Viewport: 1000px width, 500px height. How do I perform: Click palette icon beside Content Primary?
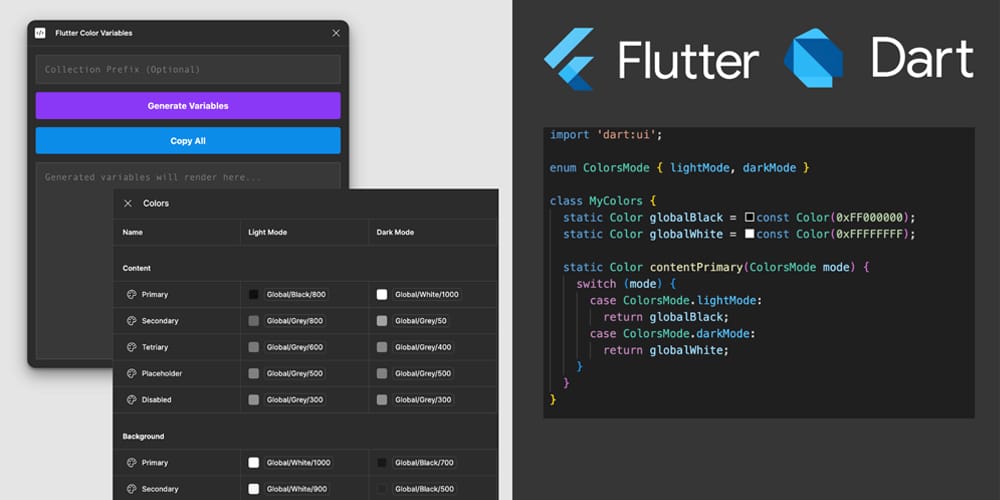(131, 295)
